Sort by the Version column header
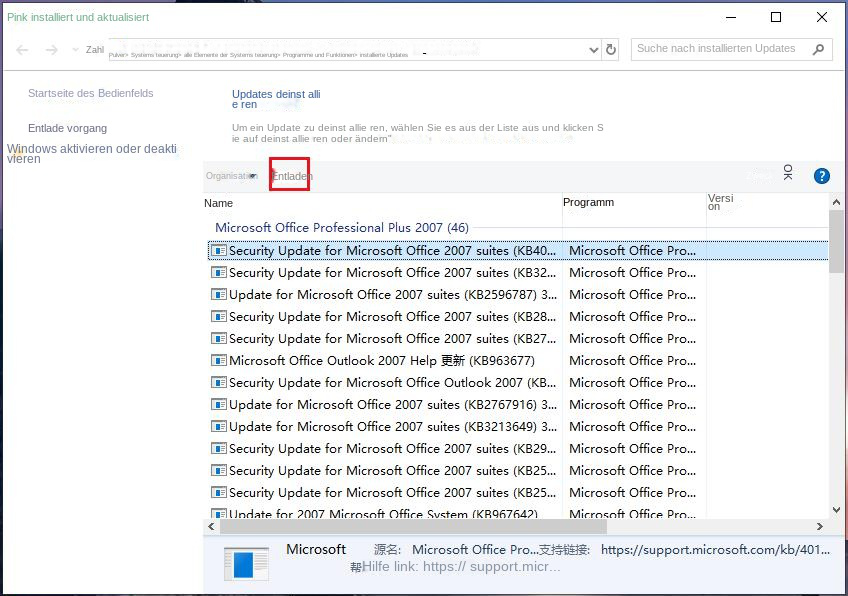Screen dimensions: 848x596 [720, 202]
